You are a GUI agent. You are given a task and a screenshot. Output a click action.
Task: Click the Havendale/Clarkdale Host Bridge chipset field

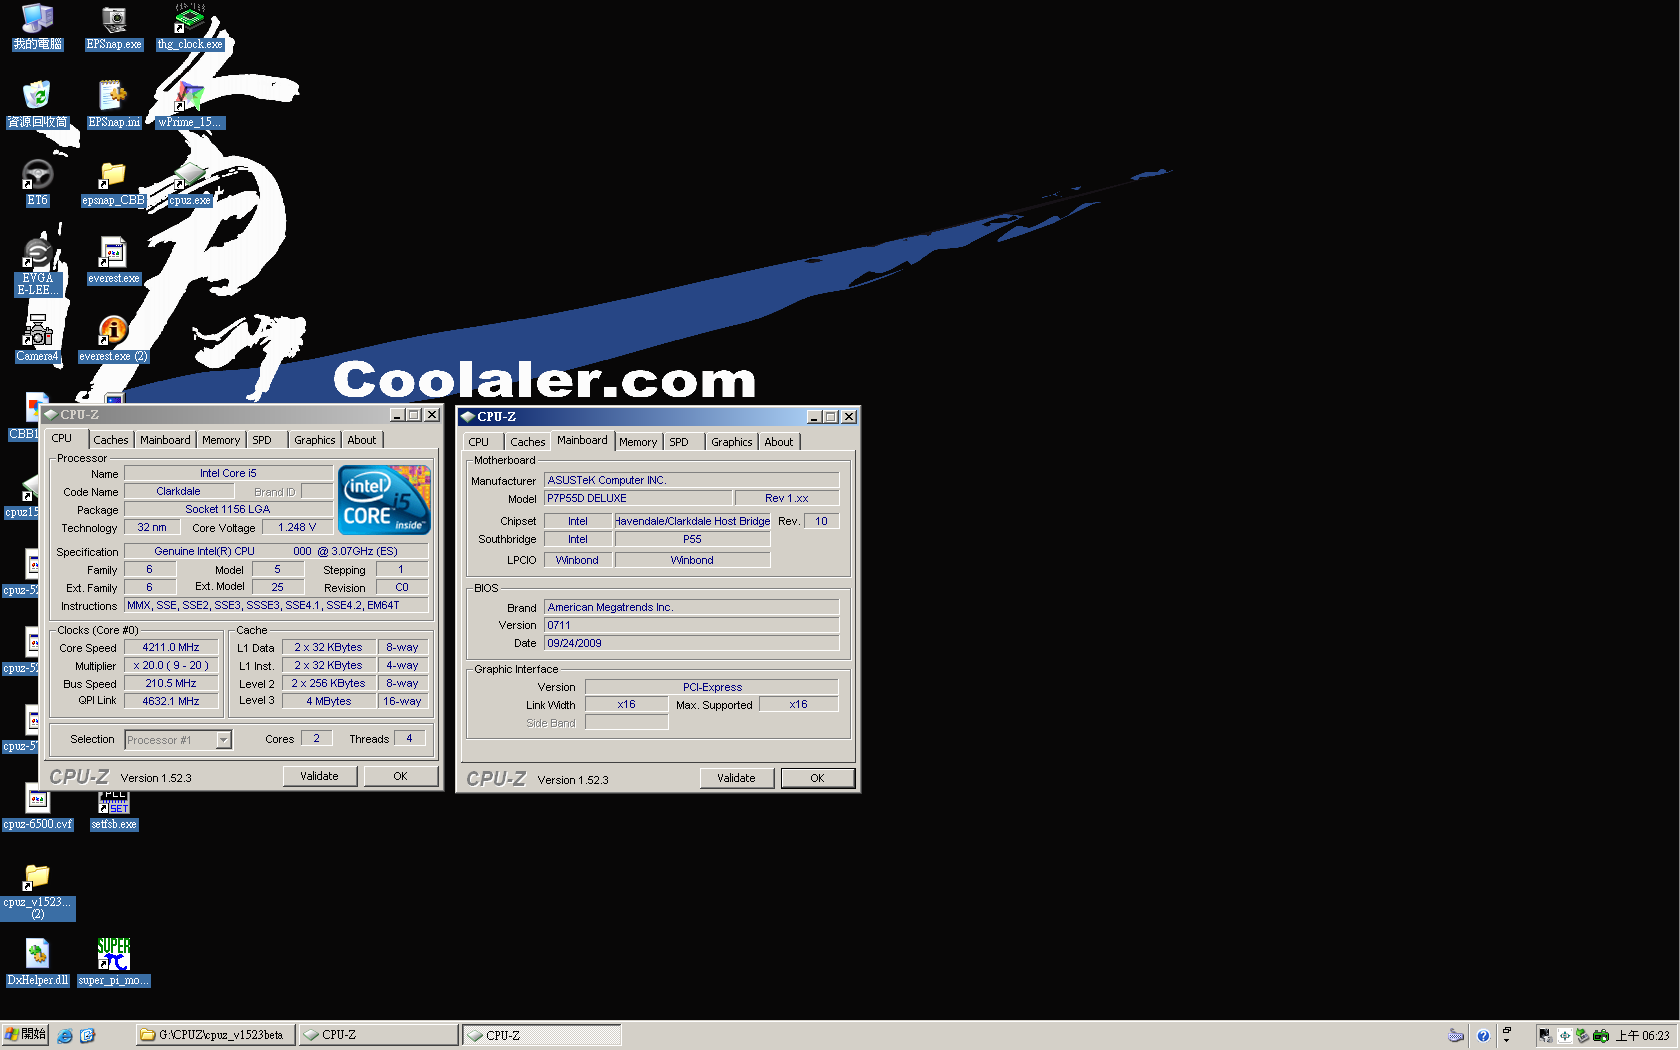[x=692, y=522]
